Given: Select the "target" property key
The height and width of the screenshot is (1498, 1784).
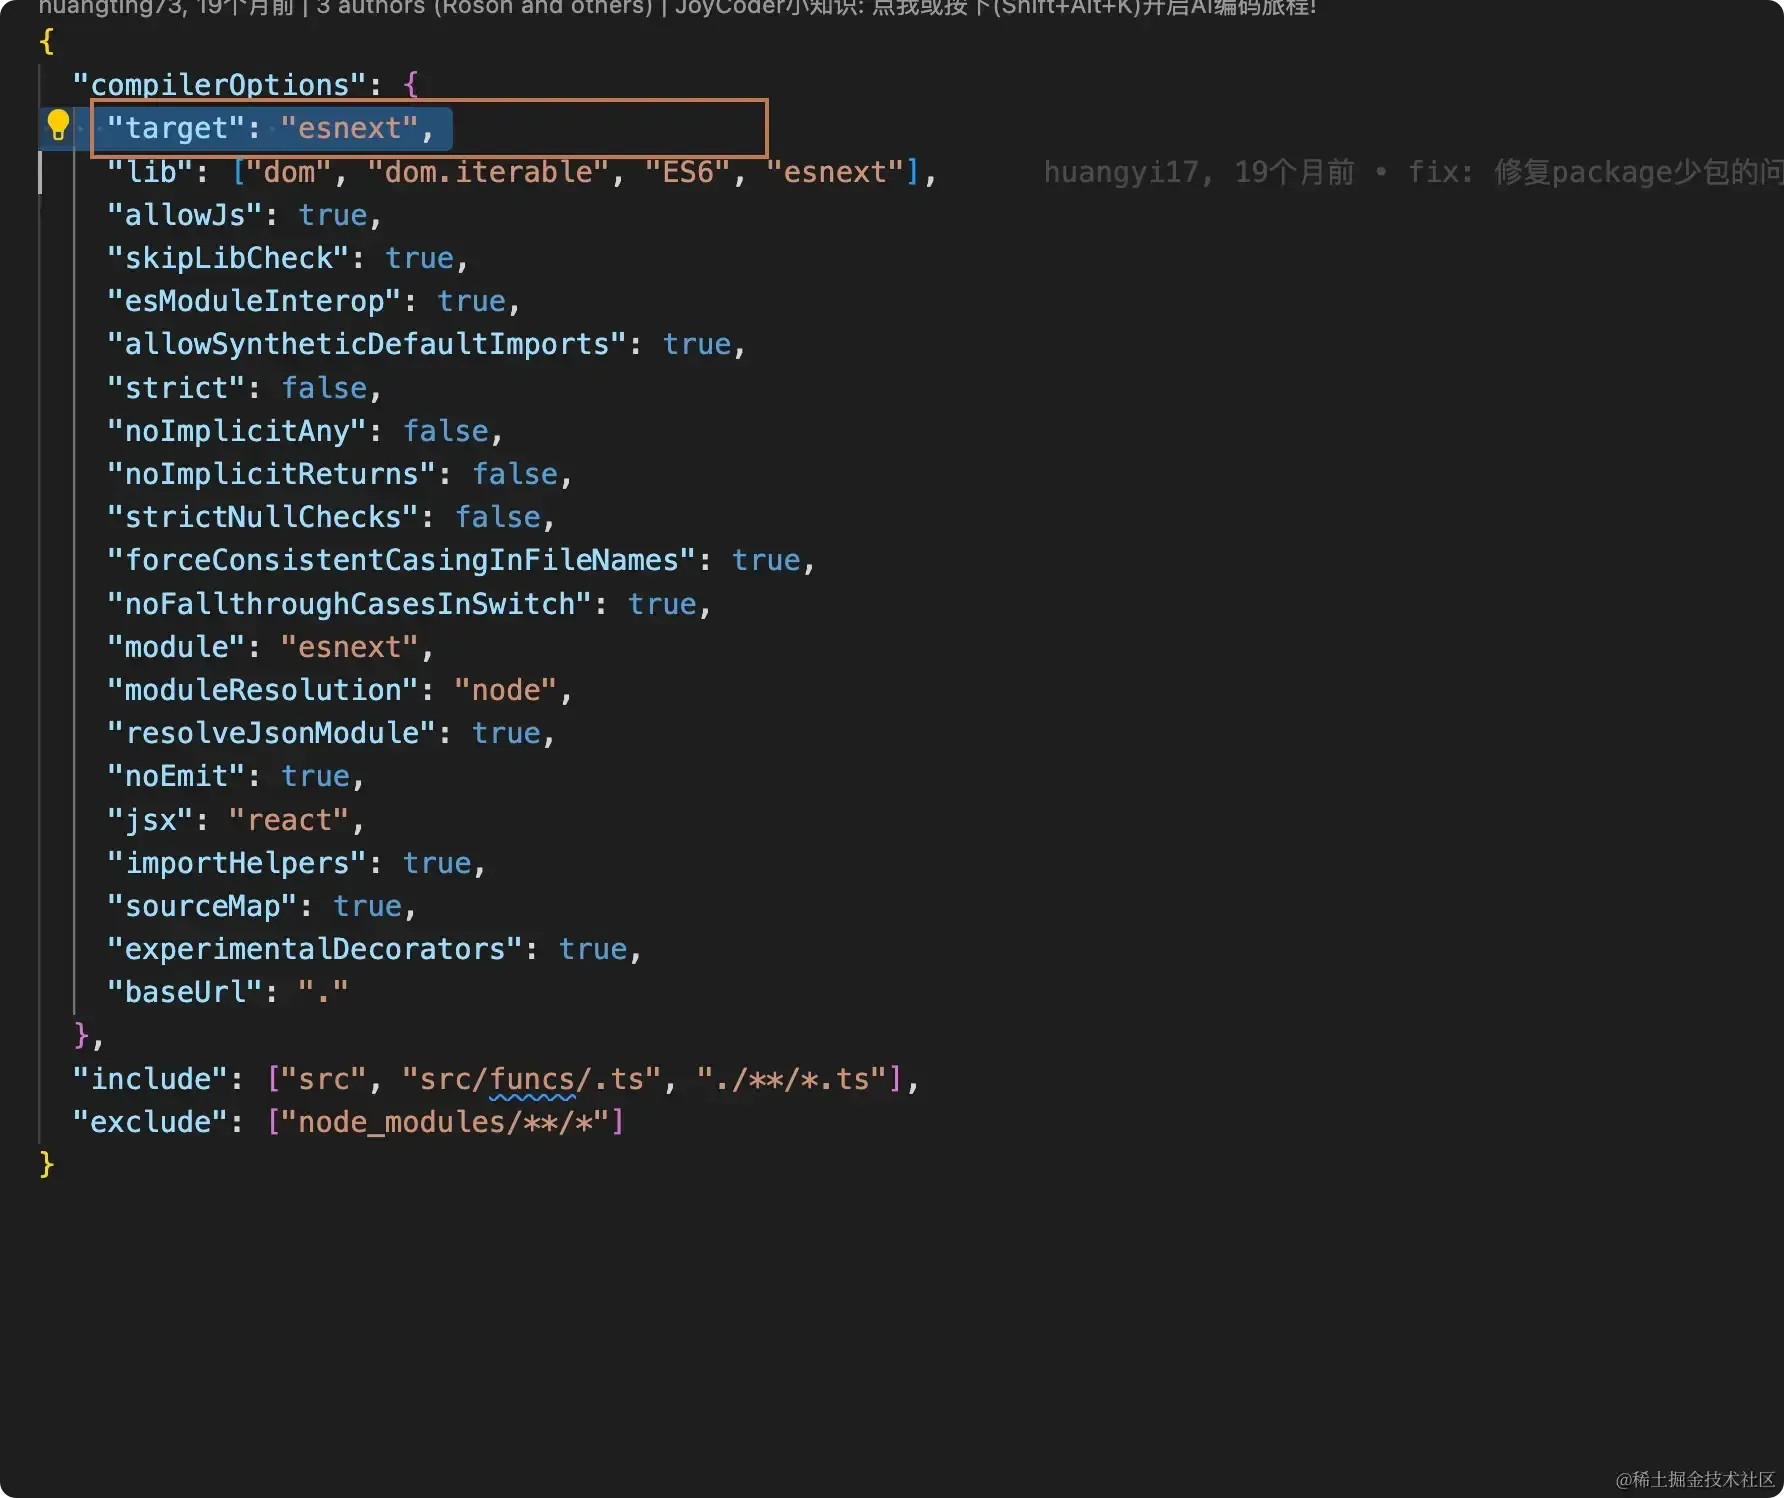Looking at the screenshot, I should pyautogui.click(x=176, y=128).
